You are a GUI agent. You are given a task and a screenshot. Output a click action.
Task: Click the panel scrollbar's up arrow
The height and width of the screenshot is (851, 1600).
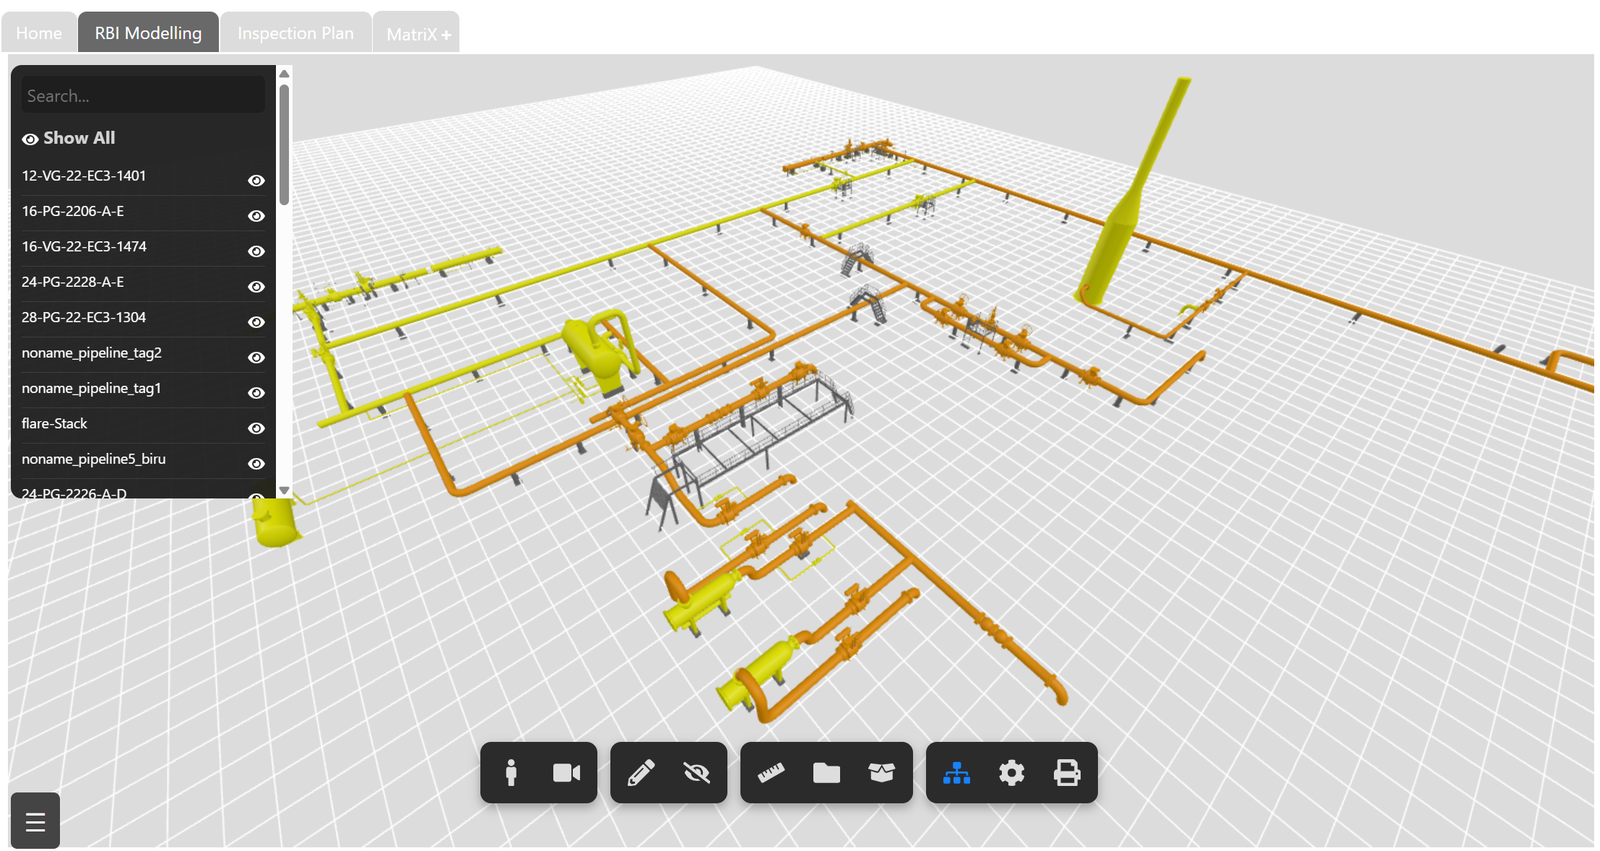pyautogui.click(x=285, y=74)
